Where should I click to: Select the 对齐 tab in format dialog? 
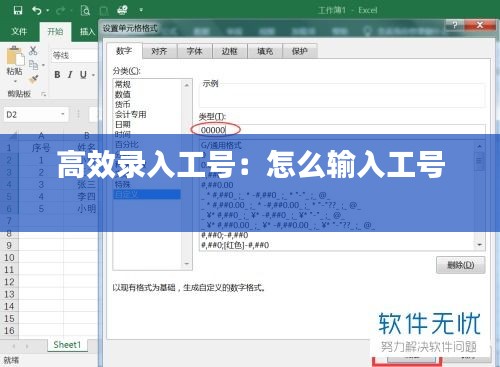coord(159,51)
